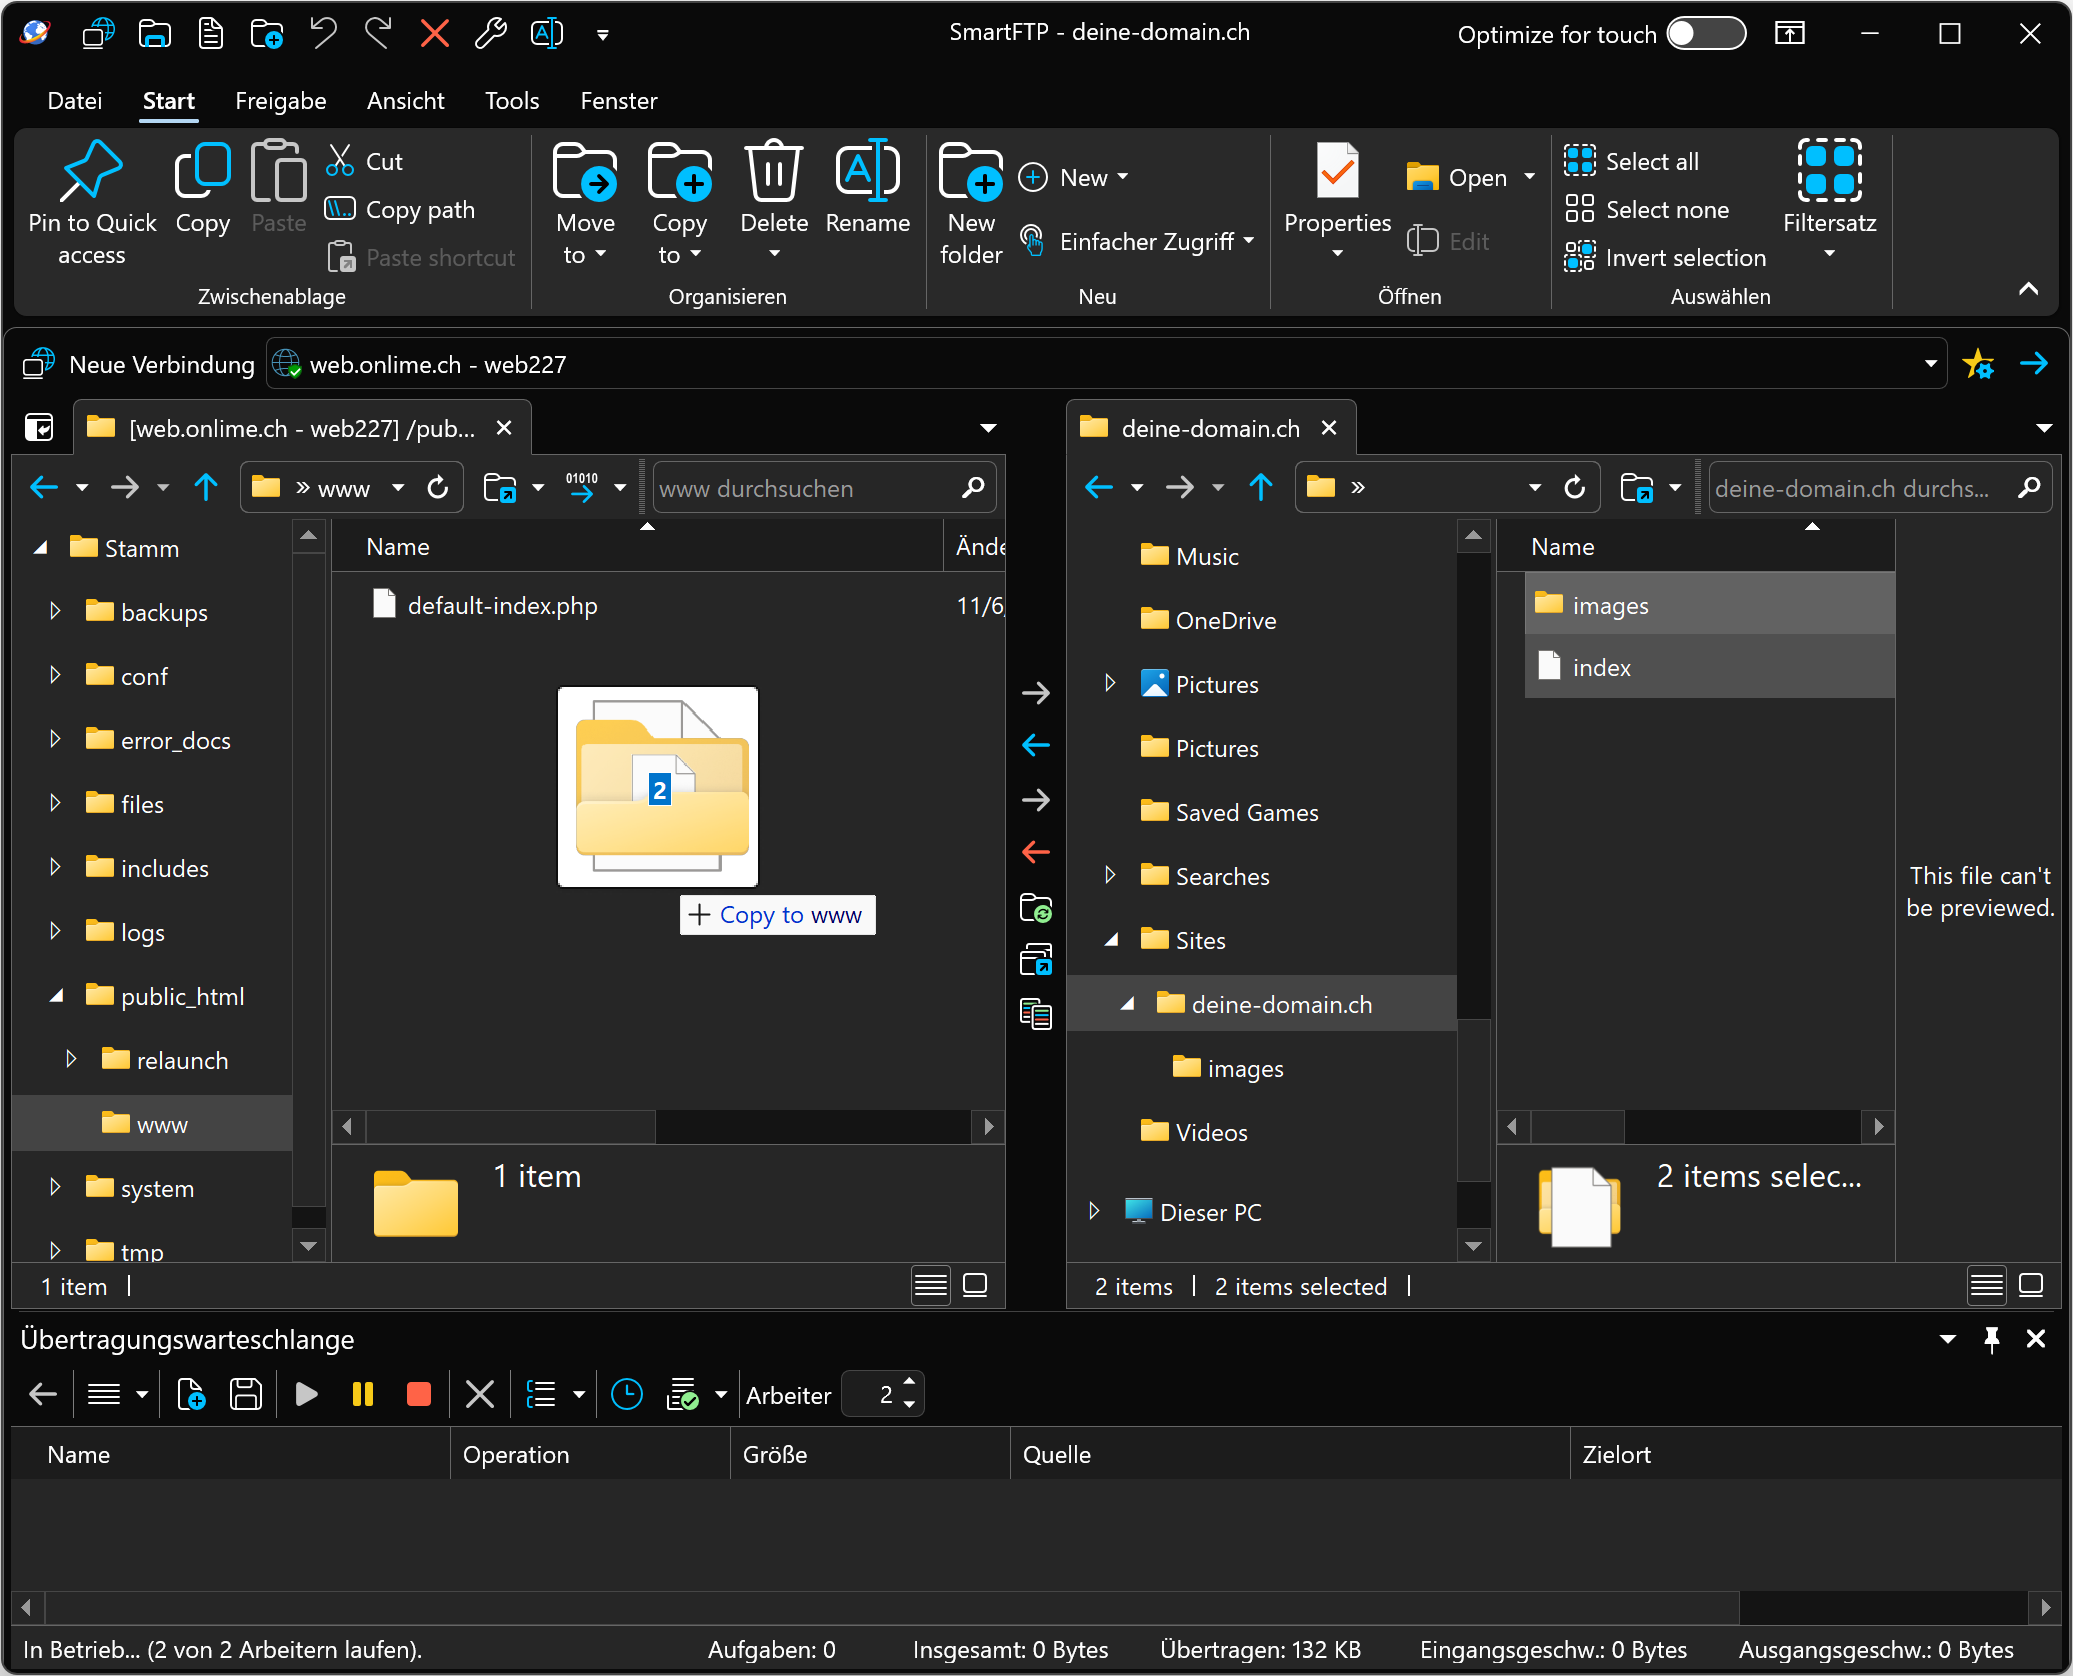Click Select none in the ribbon

[1647, 209]
